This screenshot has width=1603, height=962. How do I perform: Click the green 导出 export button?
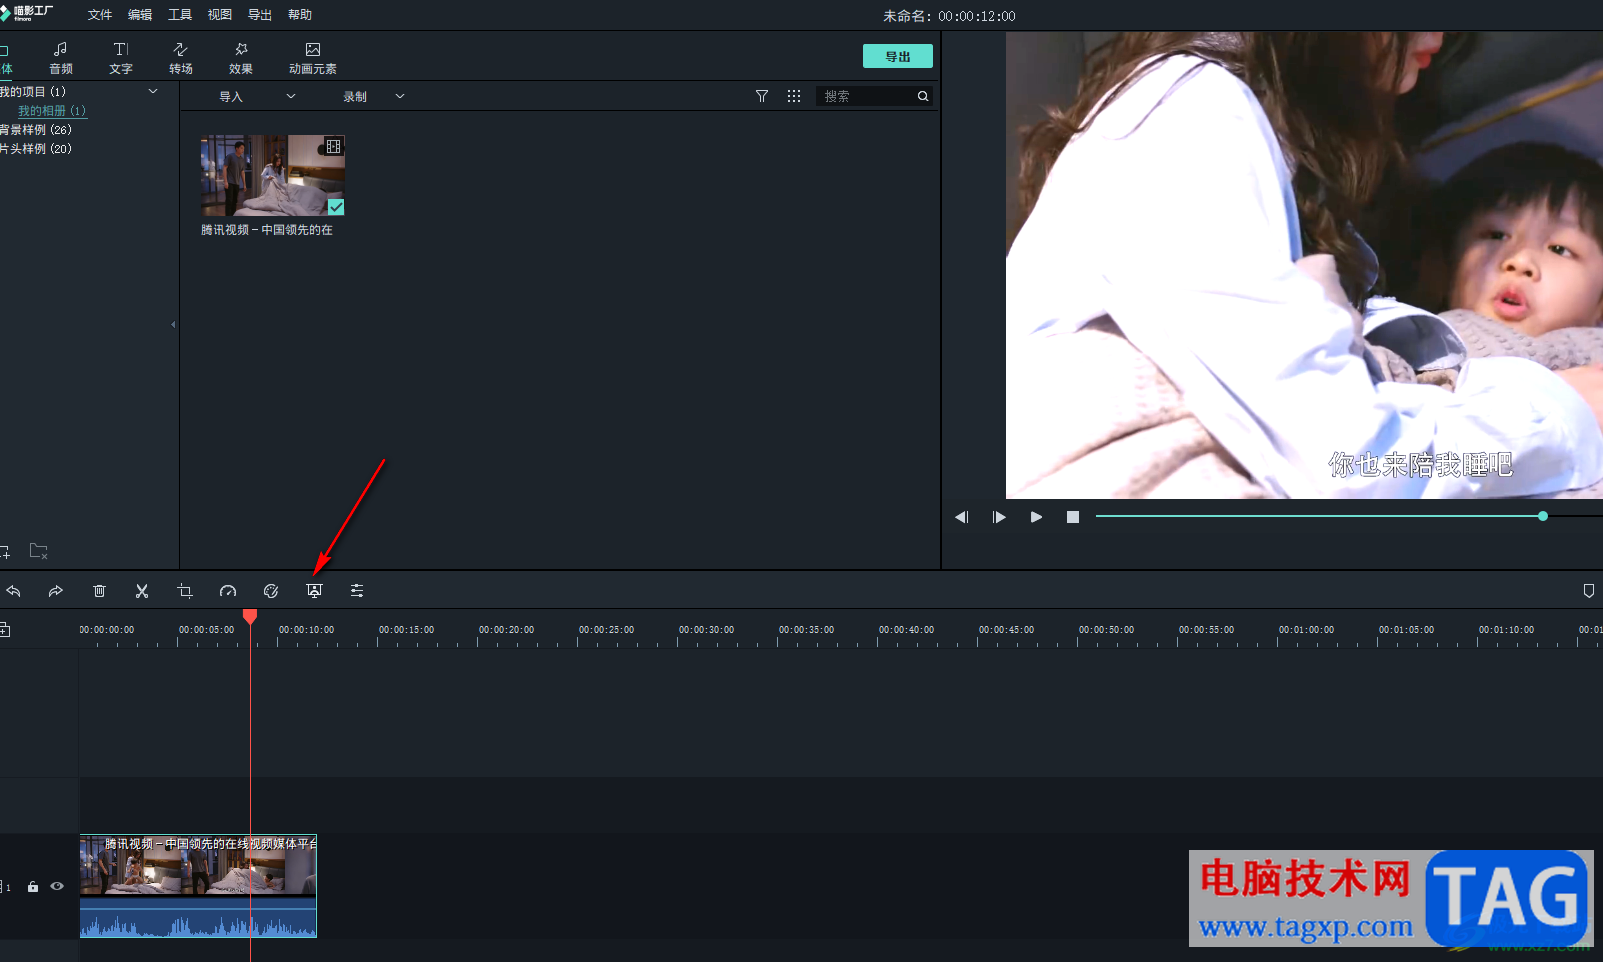click(x=898, y=56)
